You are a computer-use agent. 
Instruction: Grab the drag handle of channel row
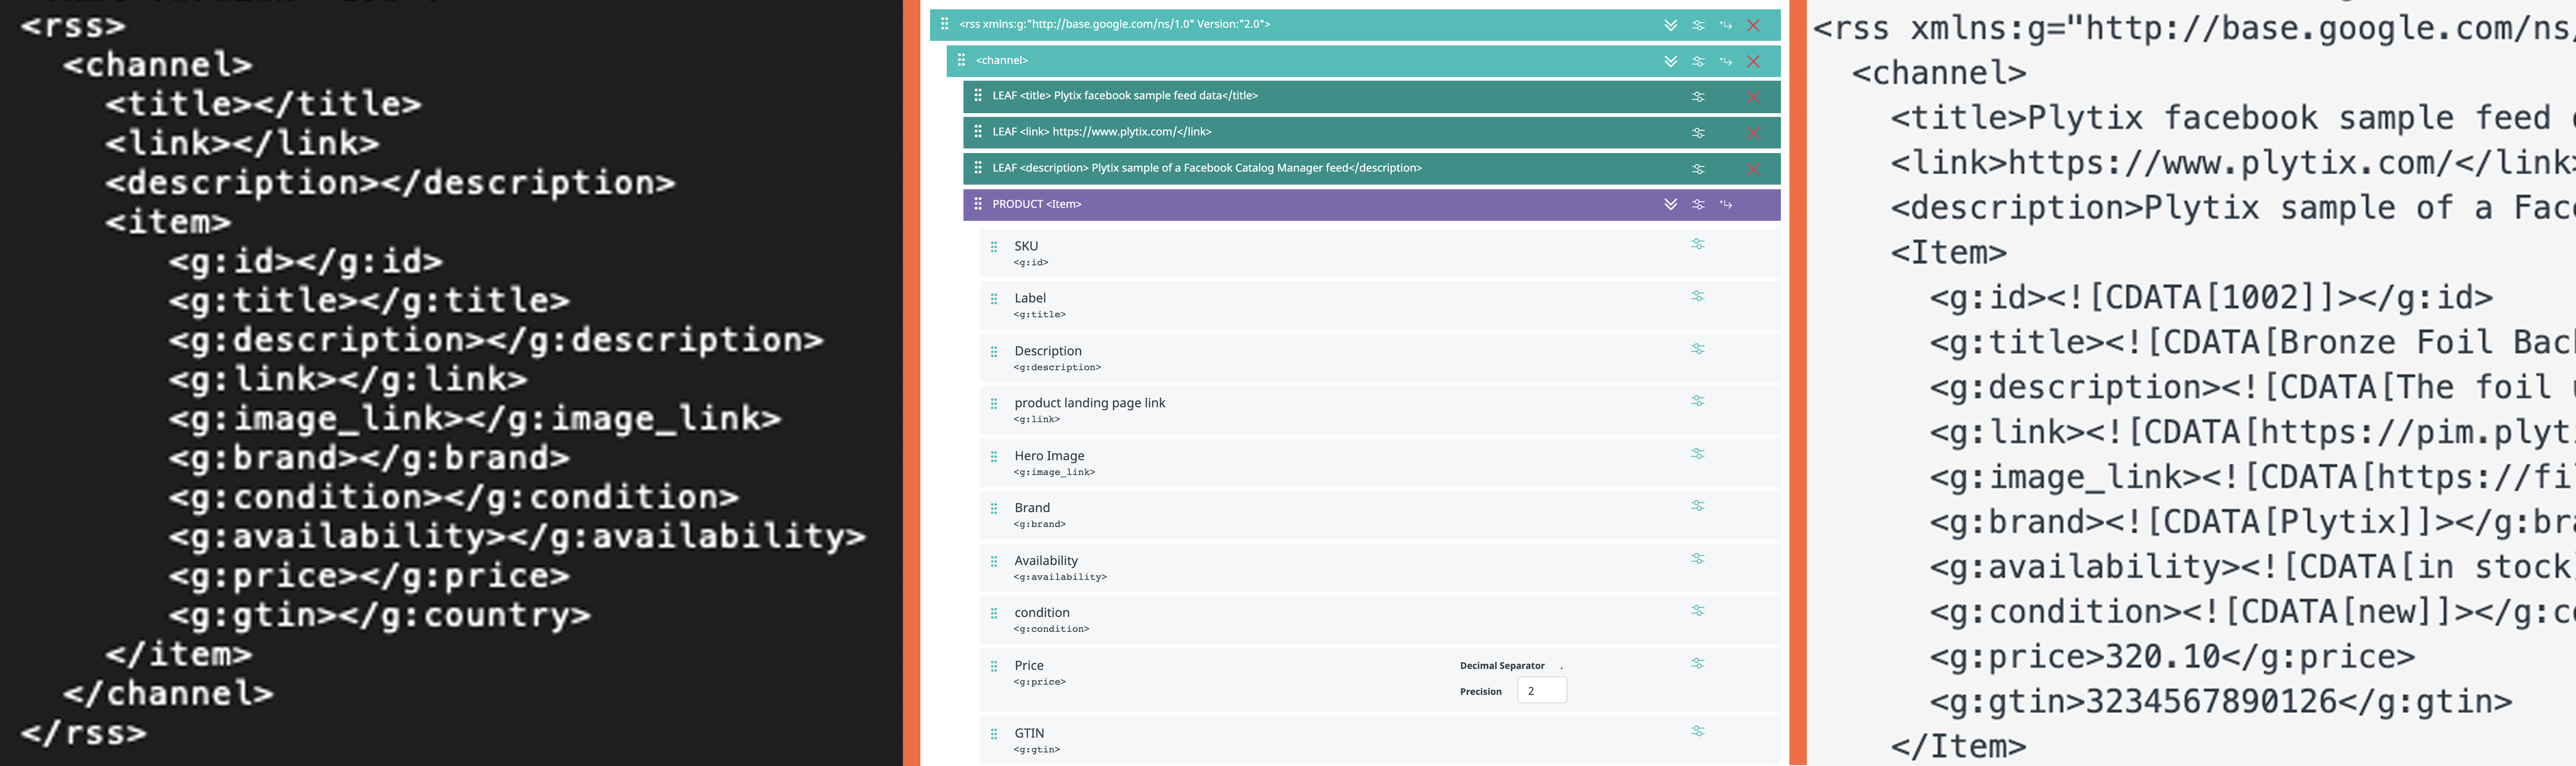tap(961, 60)
